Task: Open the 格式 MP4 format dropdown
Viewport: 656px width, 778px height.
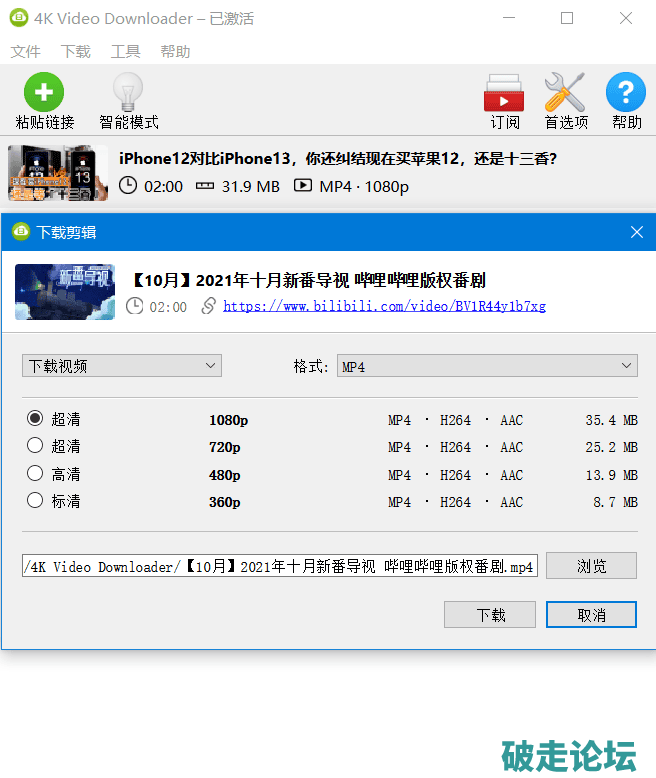Action: click(487, 367)
